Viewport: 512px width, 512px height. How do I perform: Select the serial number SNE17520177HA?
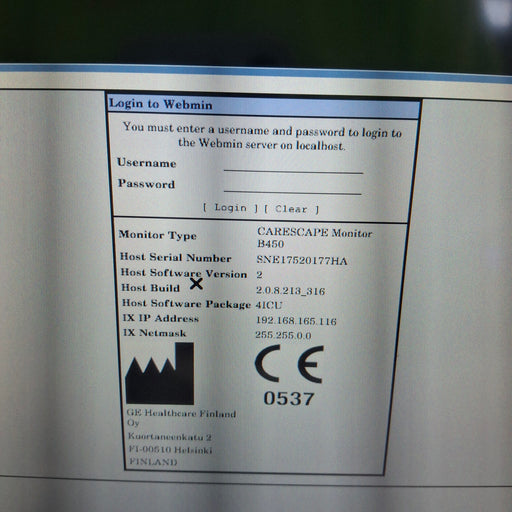302,260
